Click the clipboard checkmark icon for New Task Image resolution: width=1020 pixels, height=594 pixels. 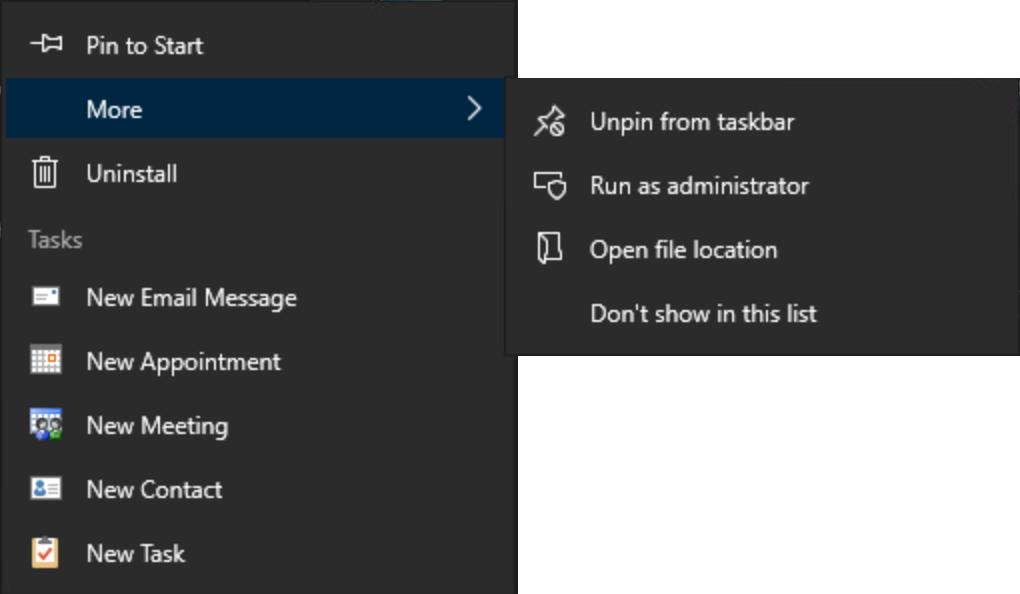click(45, 552)
